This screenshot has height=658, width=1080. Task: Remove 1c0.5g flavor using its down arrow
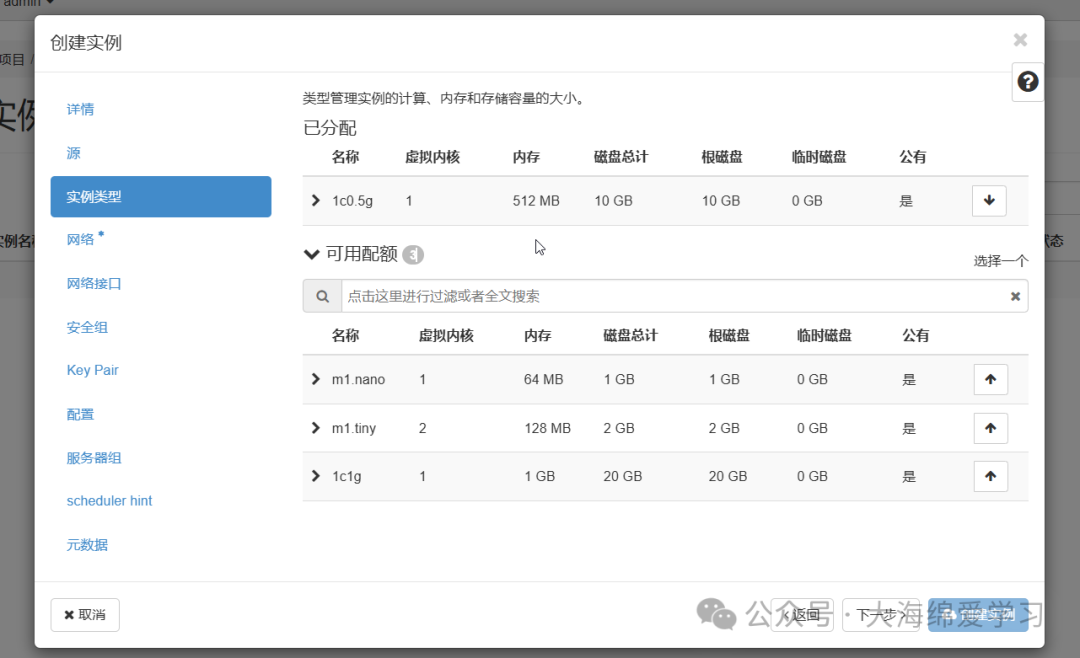tap(989, 200)
